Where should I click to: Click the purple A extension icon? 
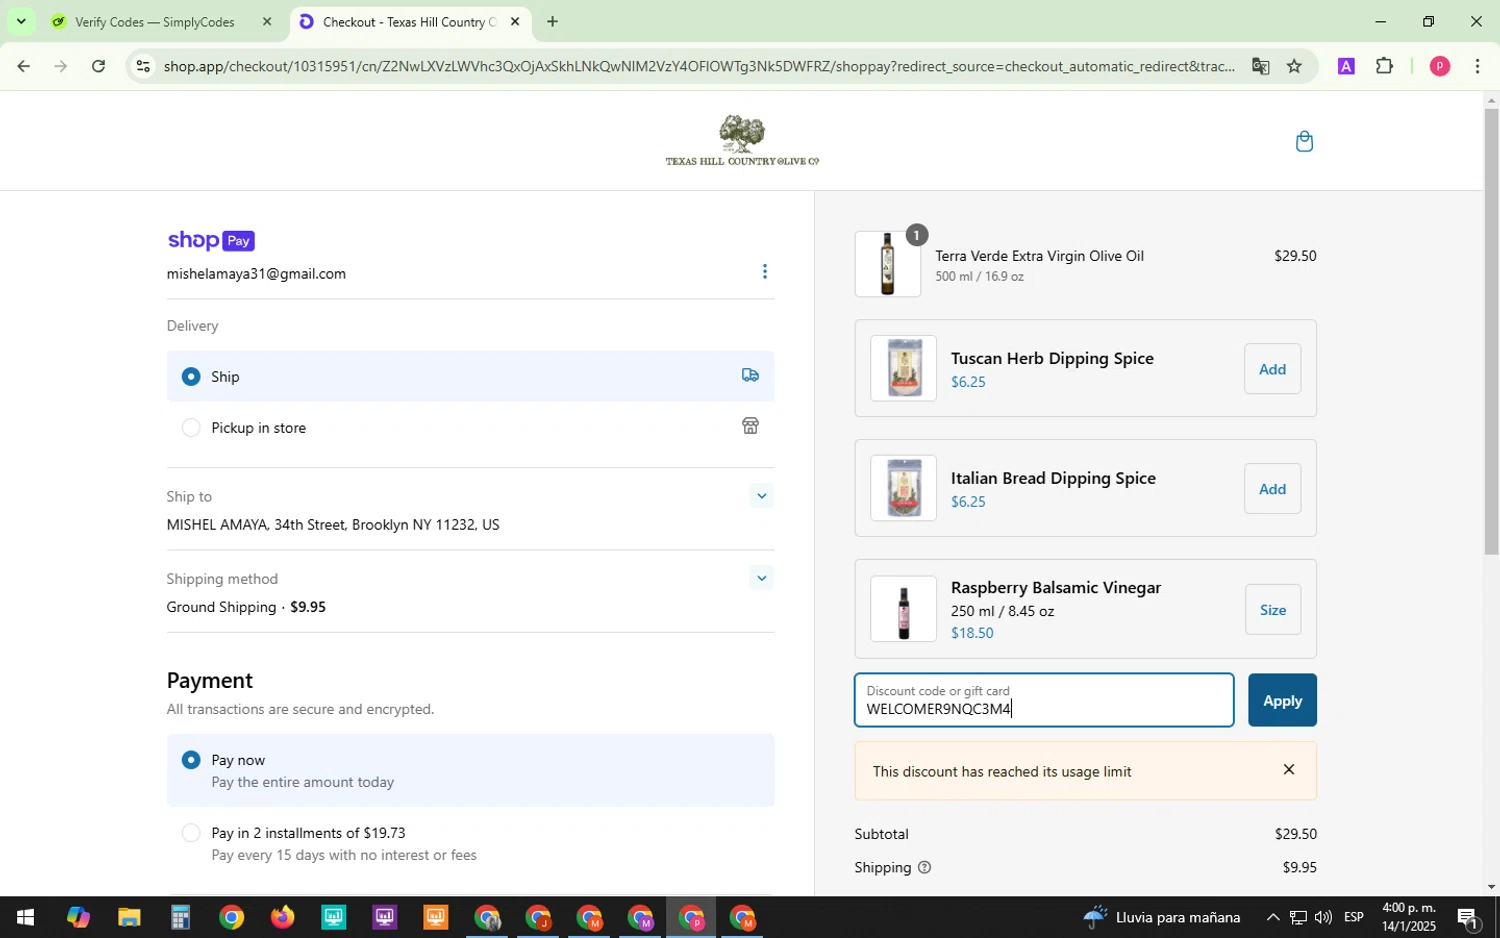(1346, 66)
